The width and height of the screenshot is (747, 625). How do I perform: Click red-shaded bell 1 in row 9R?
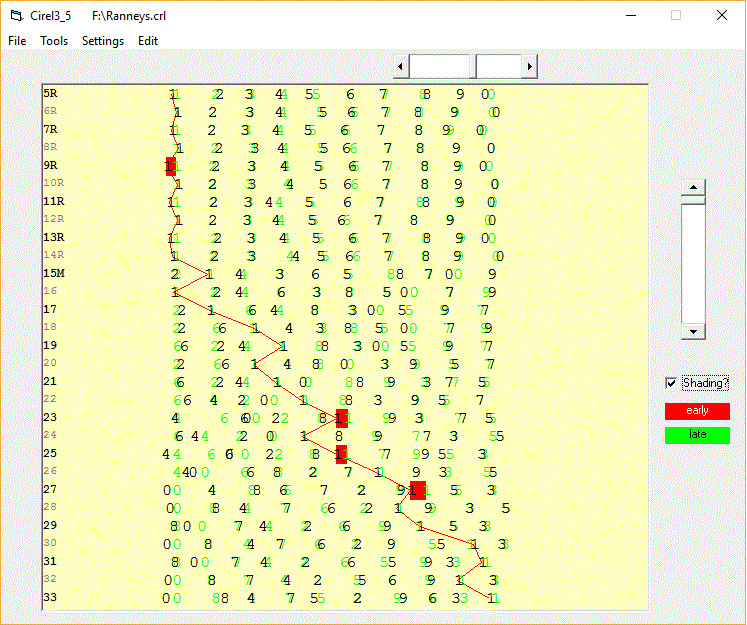pyautogui.click(x=171, y=166)
